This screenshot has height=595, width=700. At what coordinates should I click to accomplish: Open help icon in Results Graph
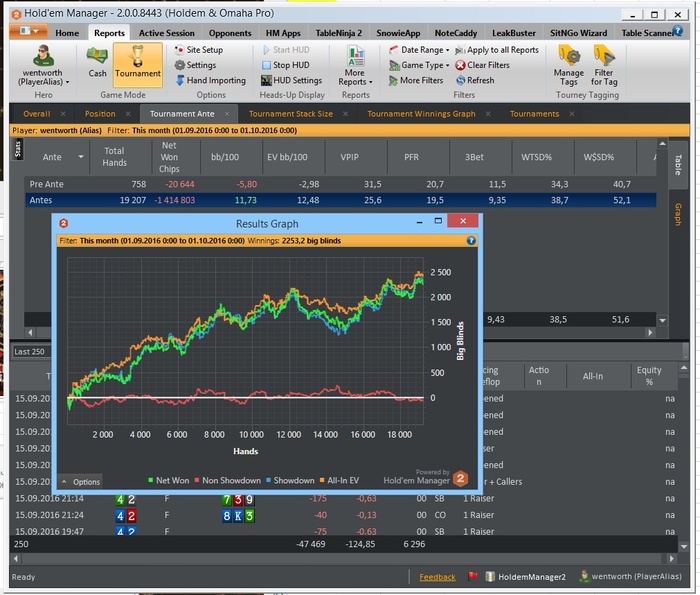pos(471,241)
